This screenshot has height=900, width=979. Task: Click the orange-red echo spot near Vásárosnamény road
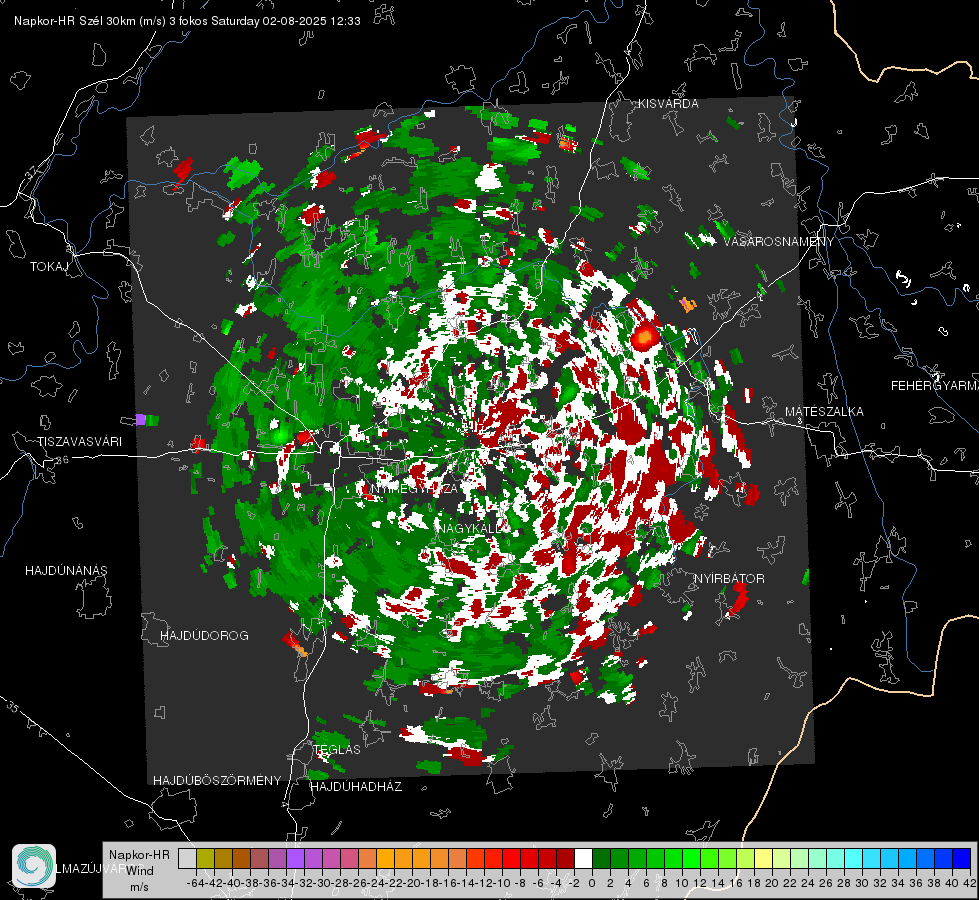point(644,338)
